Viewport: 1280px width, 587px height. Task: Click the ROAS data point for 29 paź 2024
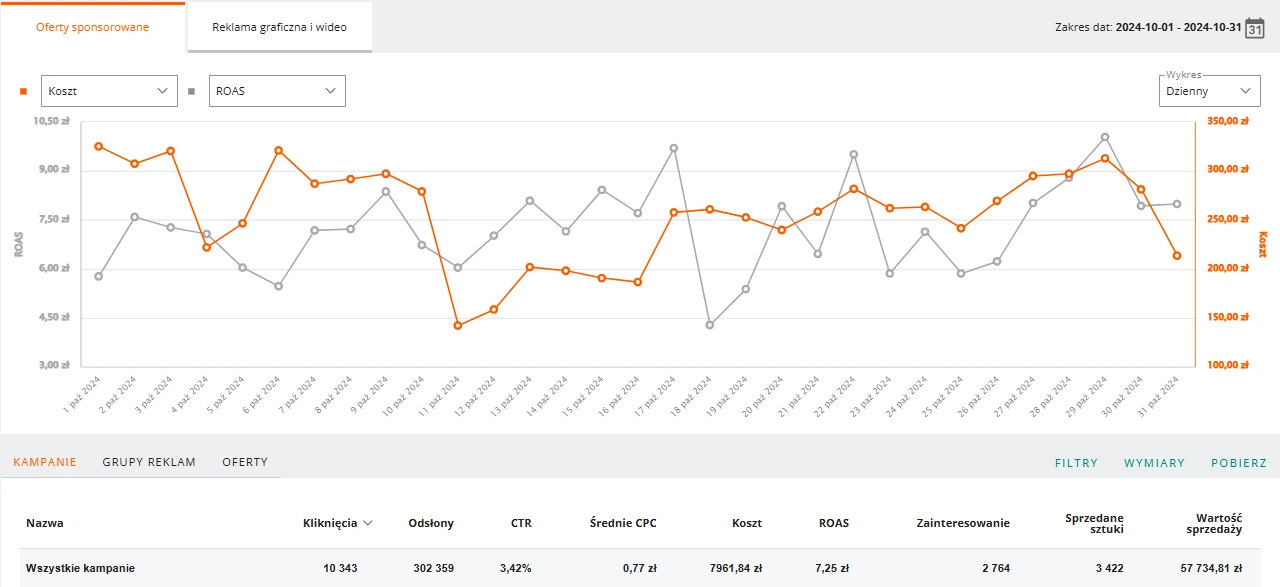pos(1105,137)
